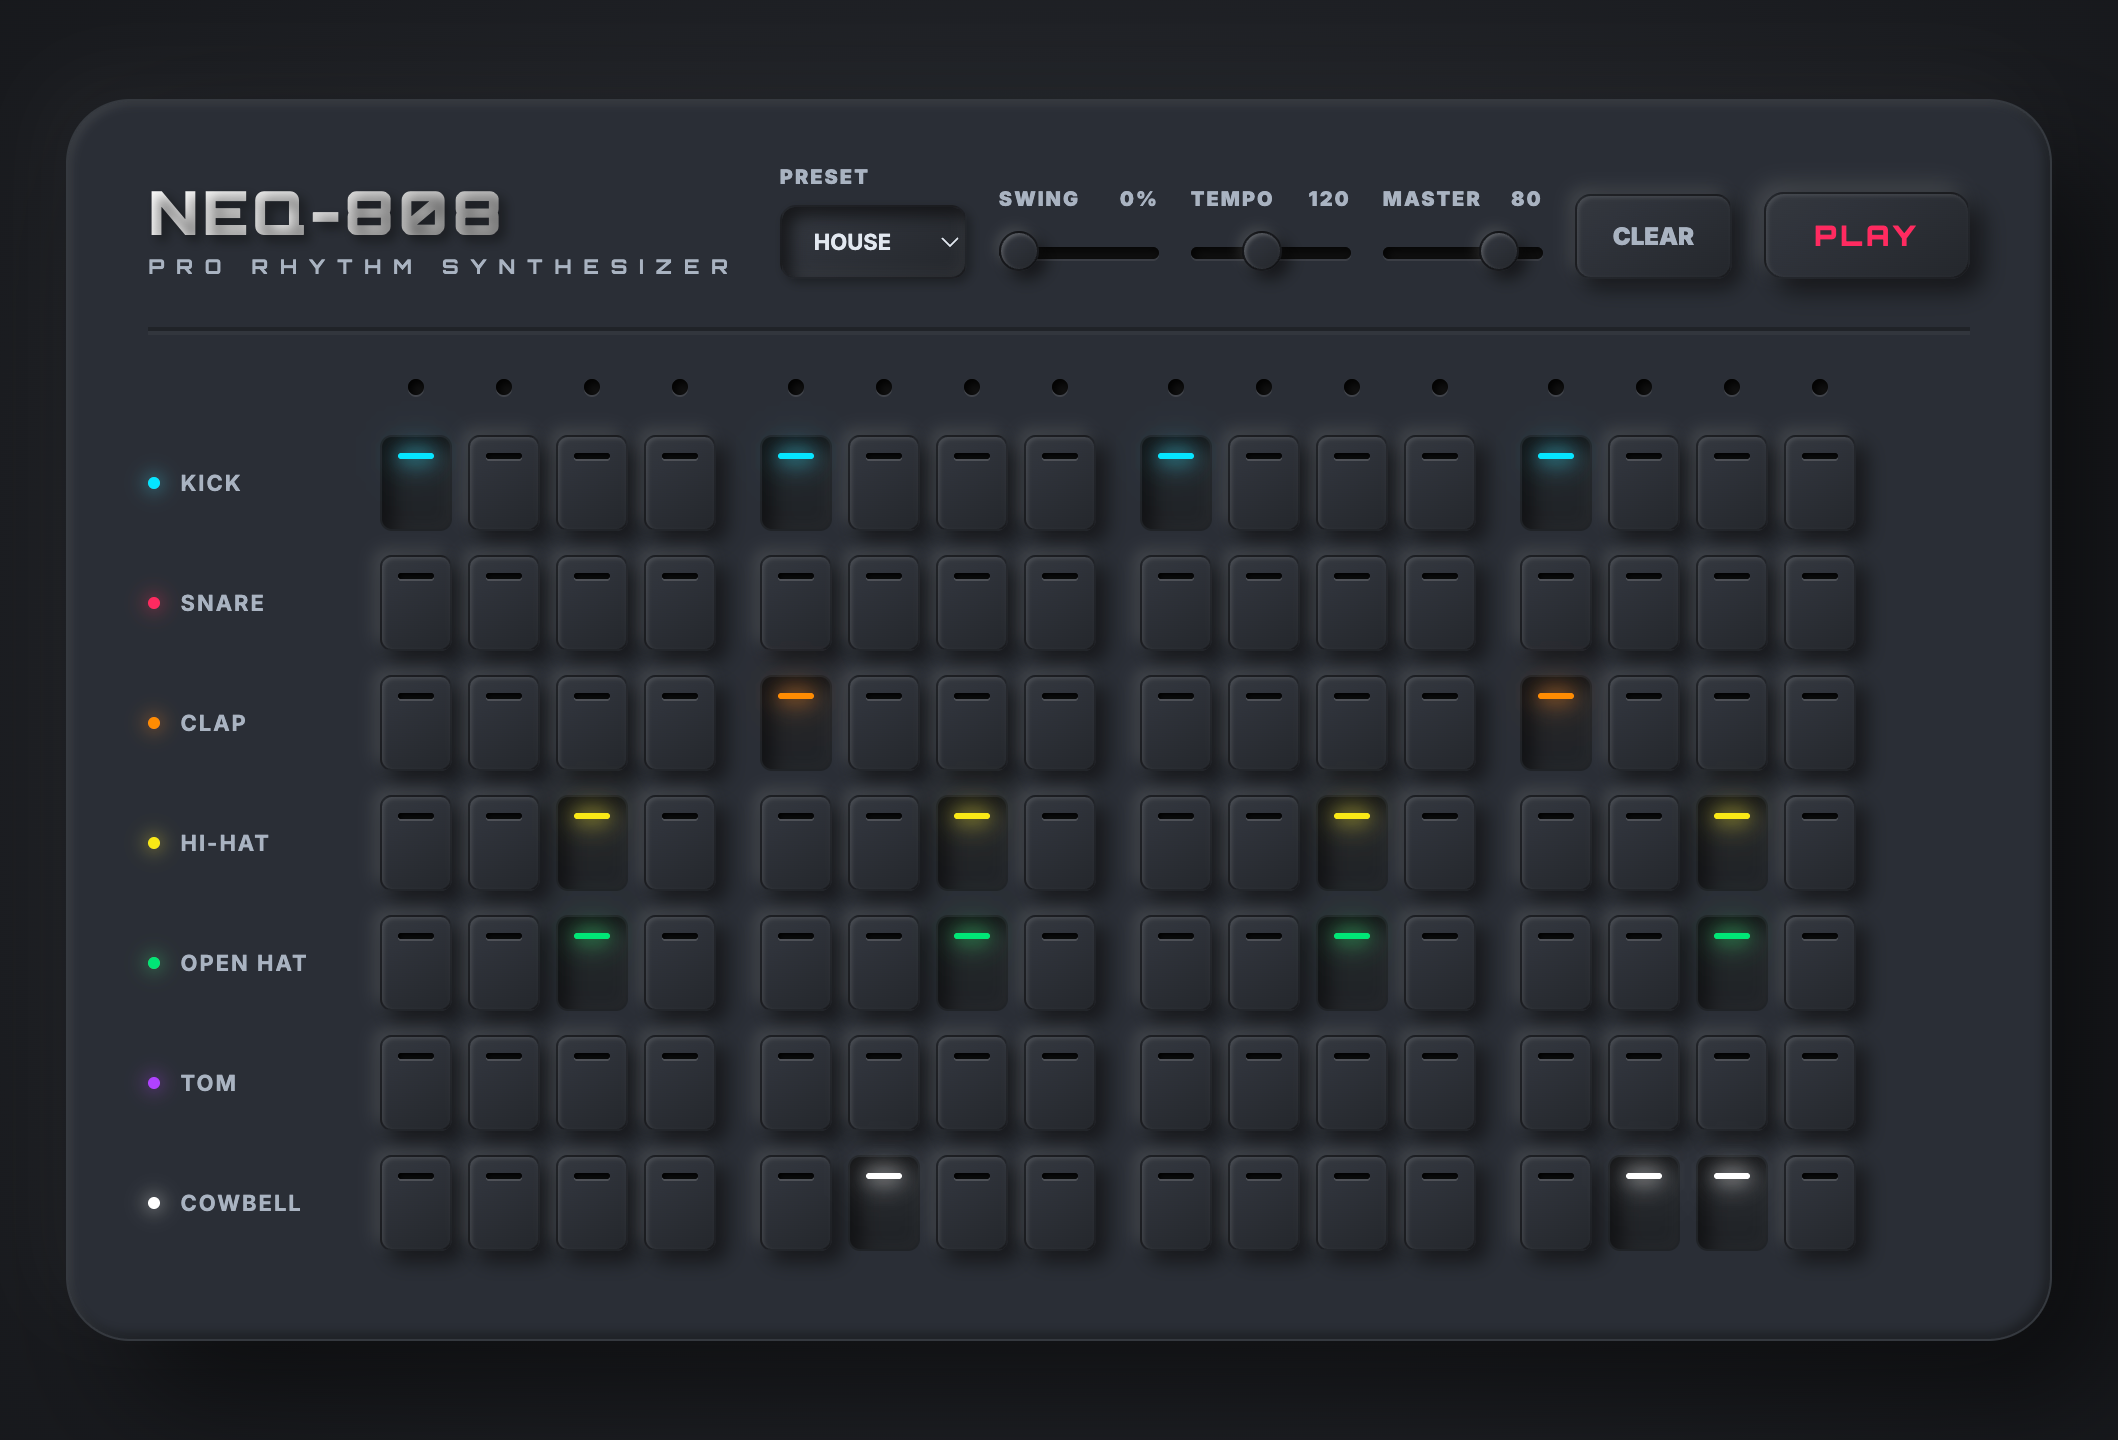
Task: Enable Kick step 3 pad
Action: pyautogui.click(x=592, y=483)
